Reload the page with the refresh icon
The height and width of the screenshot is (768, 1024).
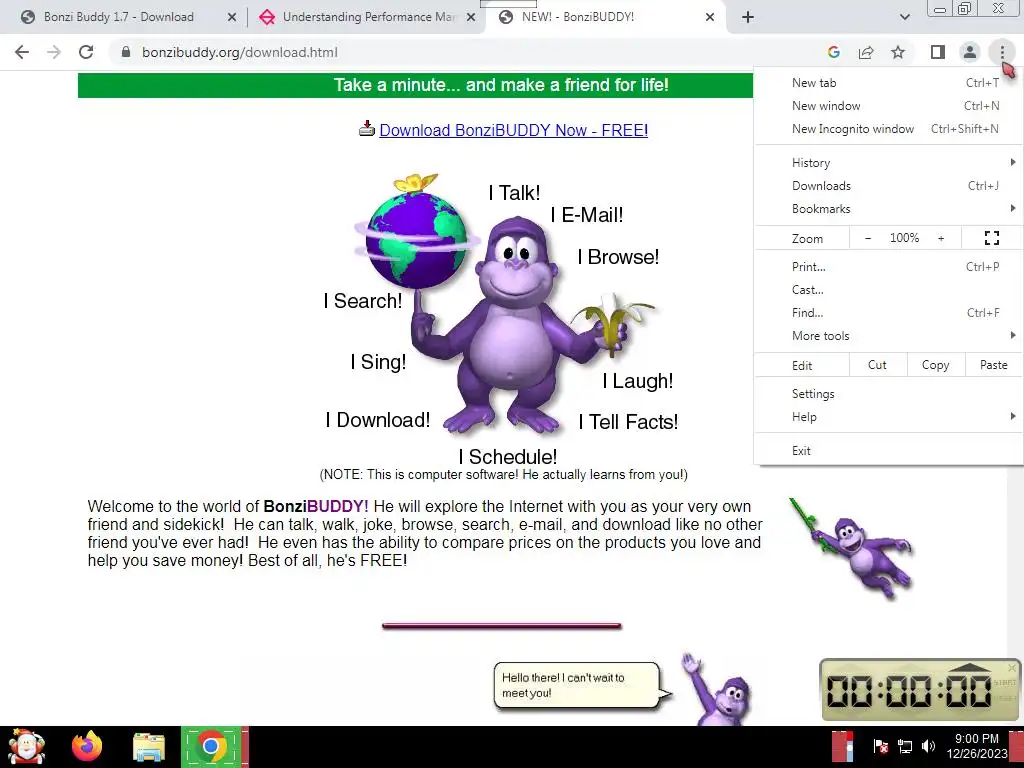pyautogui.click(x=86, y=52)
